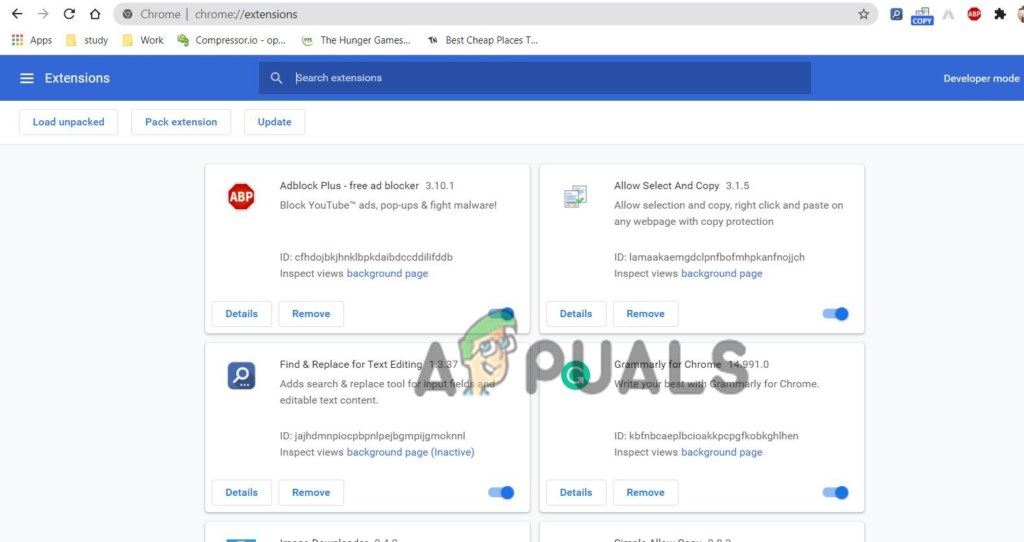This screenshot has height=542, width=1024.
Task: Click Adblock Plus version 3.10.1
Action: 440,185
